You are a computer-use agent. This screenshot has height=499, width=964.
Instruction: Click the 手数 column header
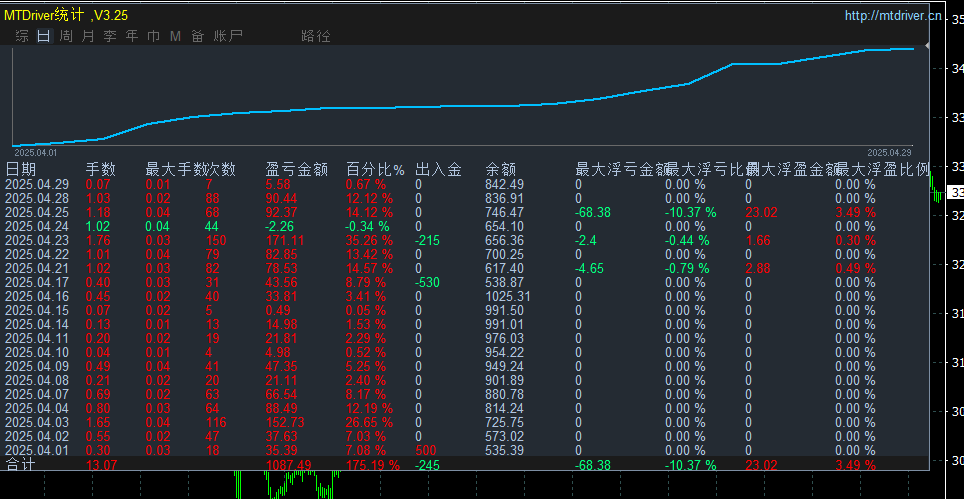pyautogui.click(x=100, y=169)
